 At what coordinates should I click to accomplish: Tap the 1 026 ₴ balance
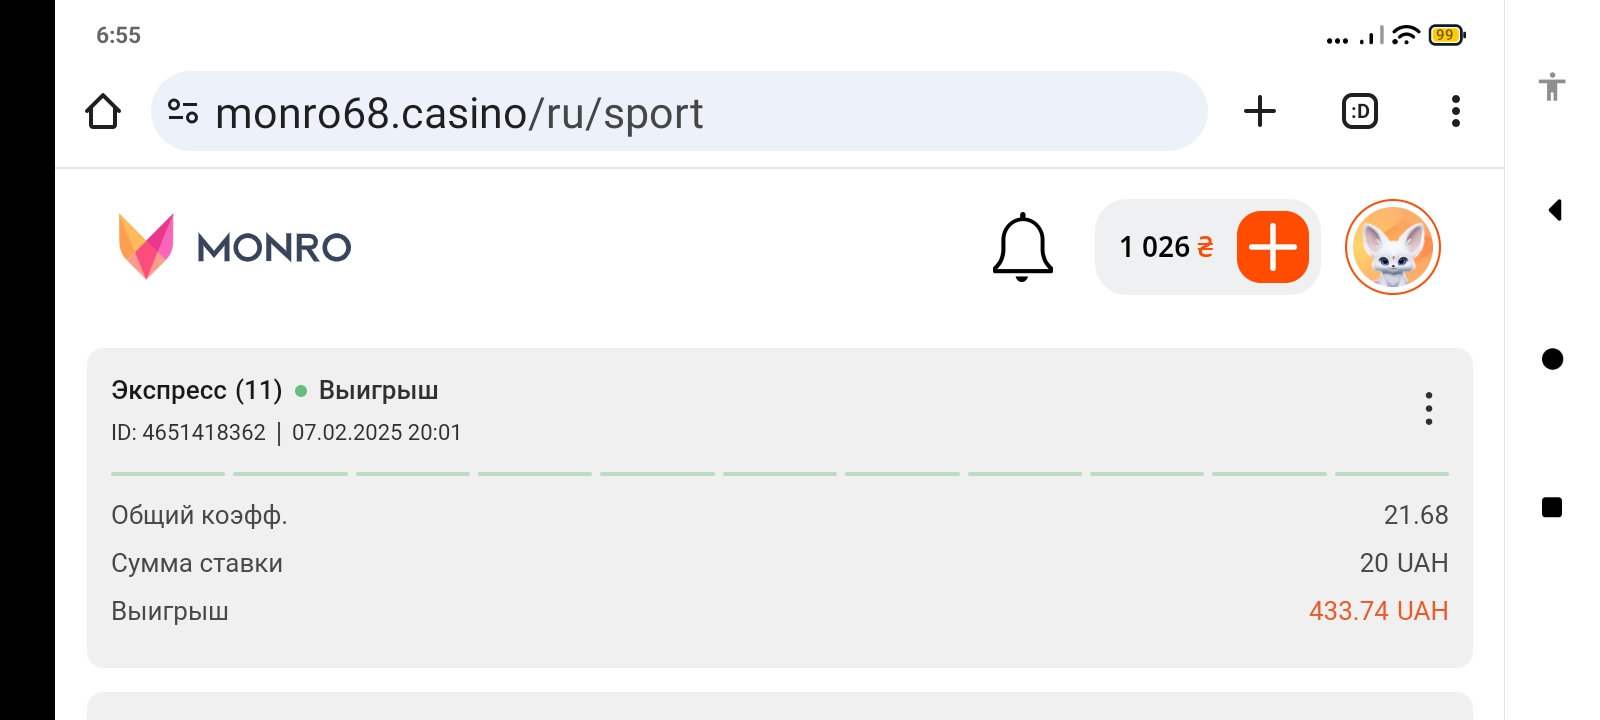[1165, 247]
